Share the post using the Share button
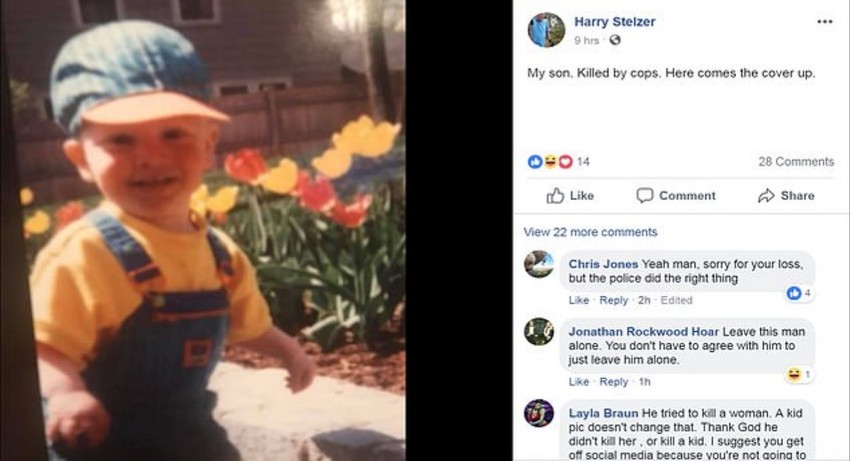850x461 pixels. click(786, 196)
